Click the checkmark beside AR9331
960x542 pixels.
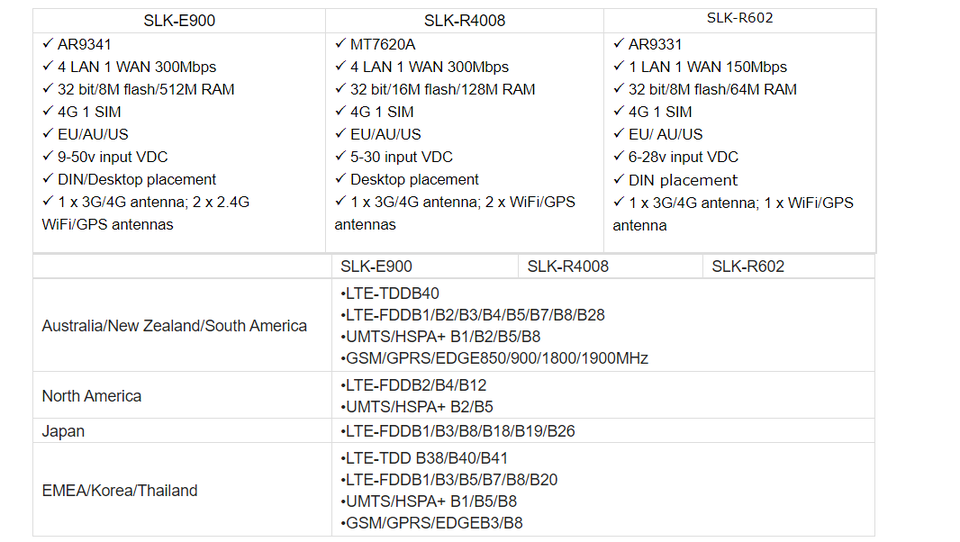coord(618,43)
